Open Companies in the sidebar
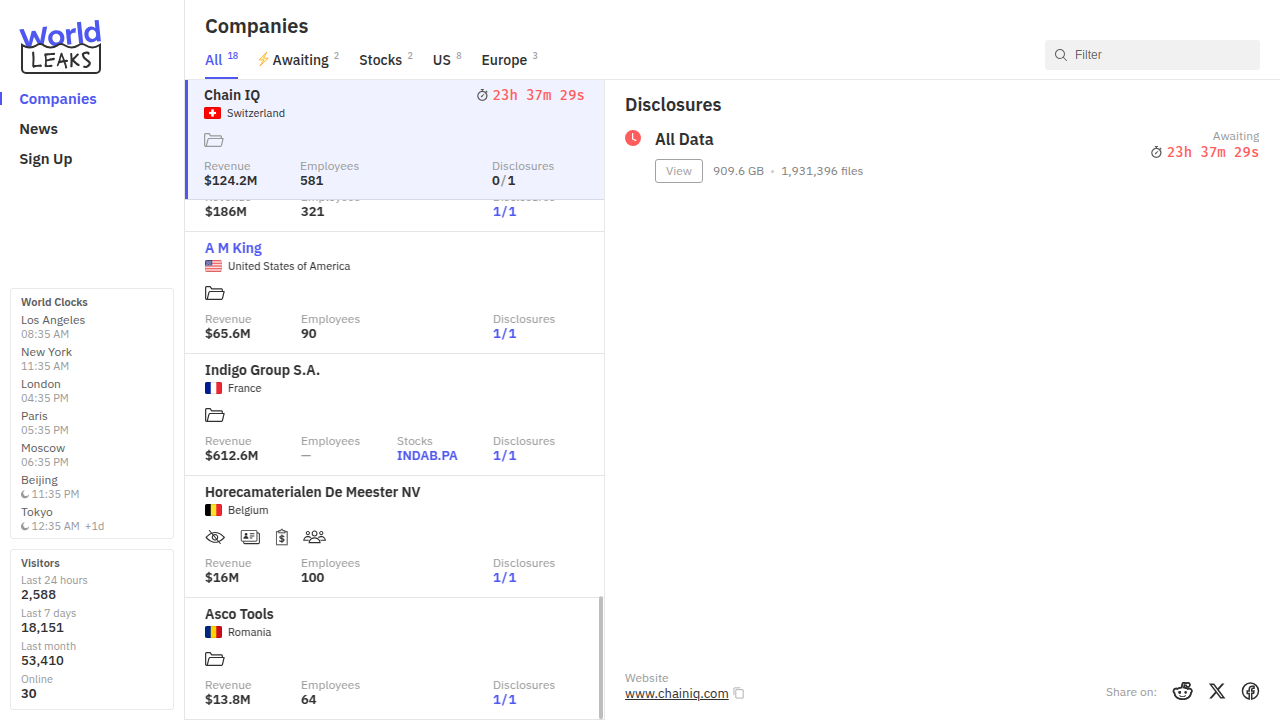Image resolution: width=1280 pixels, height=720 pixels. [x=58, y=99]
